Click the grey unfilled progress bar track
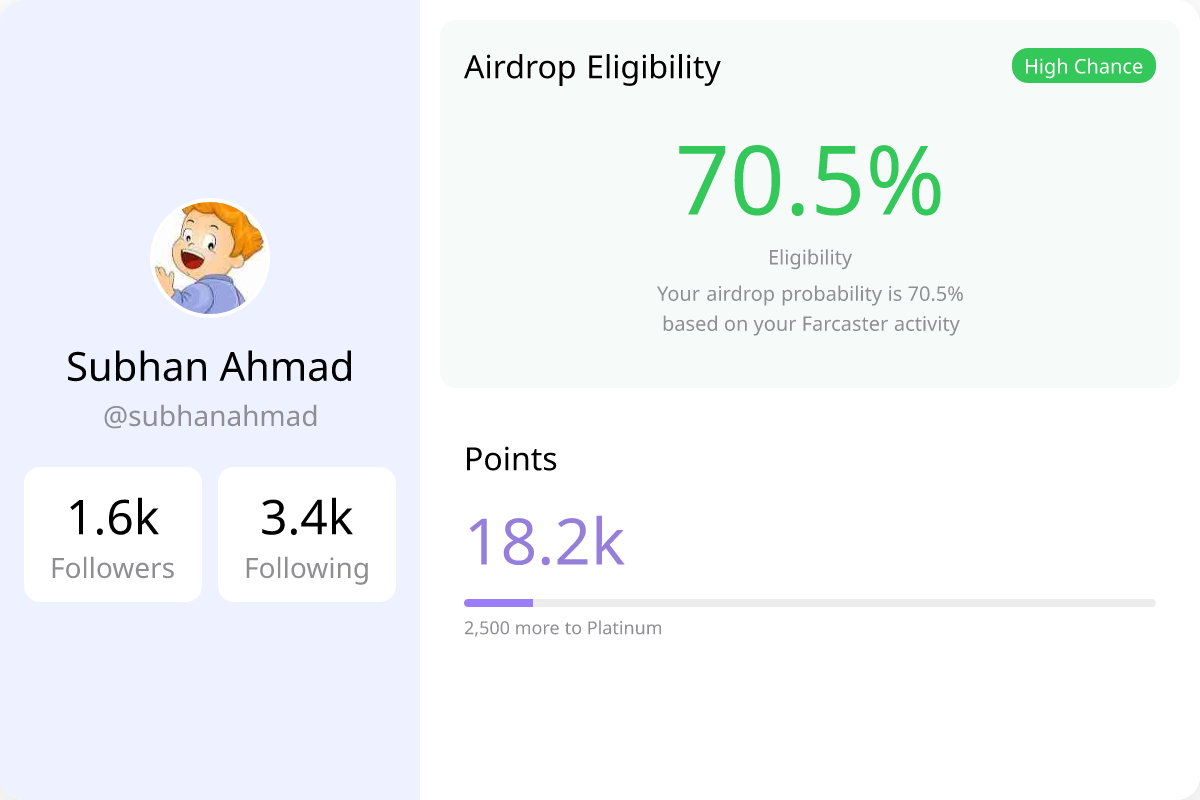 (844, 603)
